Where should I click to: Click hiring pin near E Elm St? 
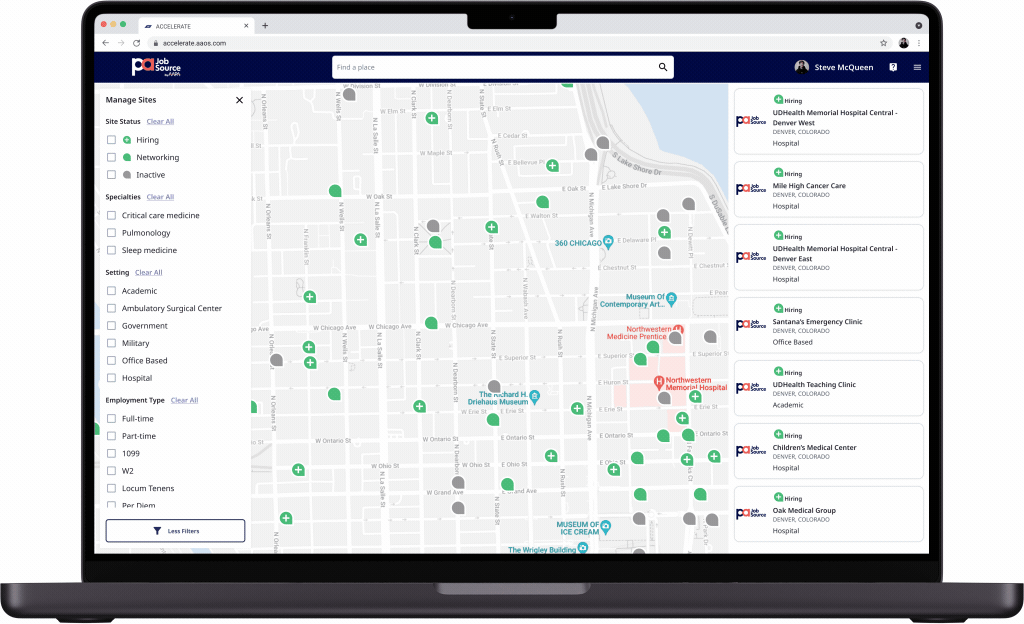(432, 118)
